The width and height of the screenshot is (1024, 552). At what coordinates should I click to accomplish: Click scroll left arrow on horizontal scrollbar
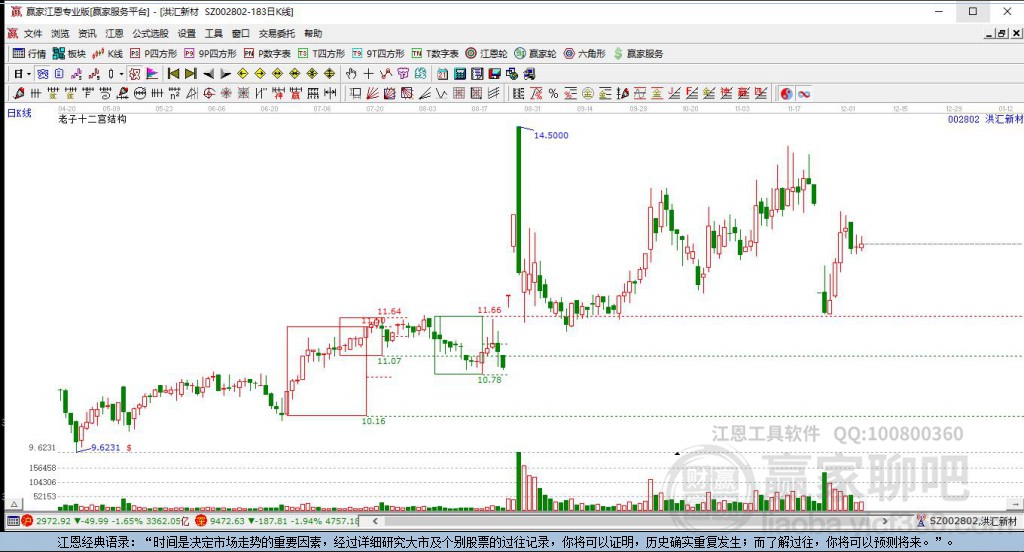coord(375,521)
